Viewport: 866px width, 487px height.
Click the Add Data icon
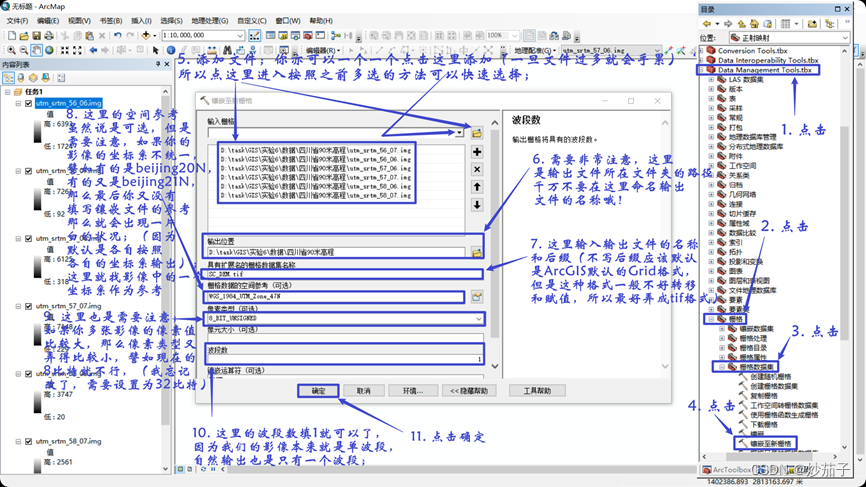point(146,35)
